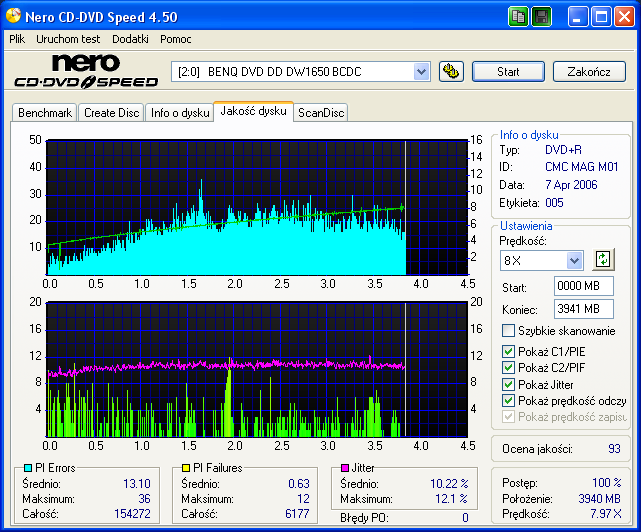Viewport: 641px width, 532px height.
Task: Click the PI Failures maximum 12
Action: [x=303, y=499]
